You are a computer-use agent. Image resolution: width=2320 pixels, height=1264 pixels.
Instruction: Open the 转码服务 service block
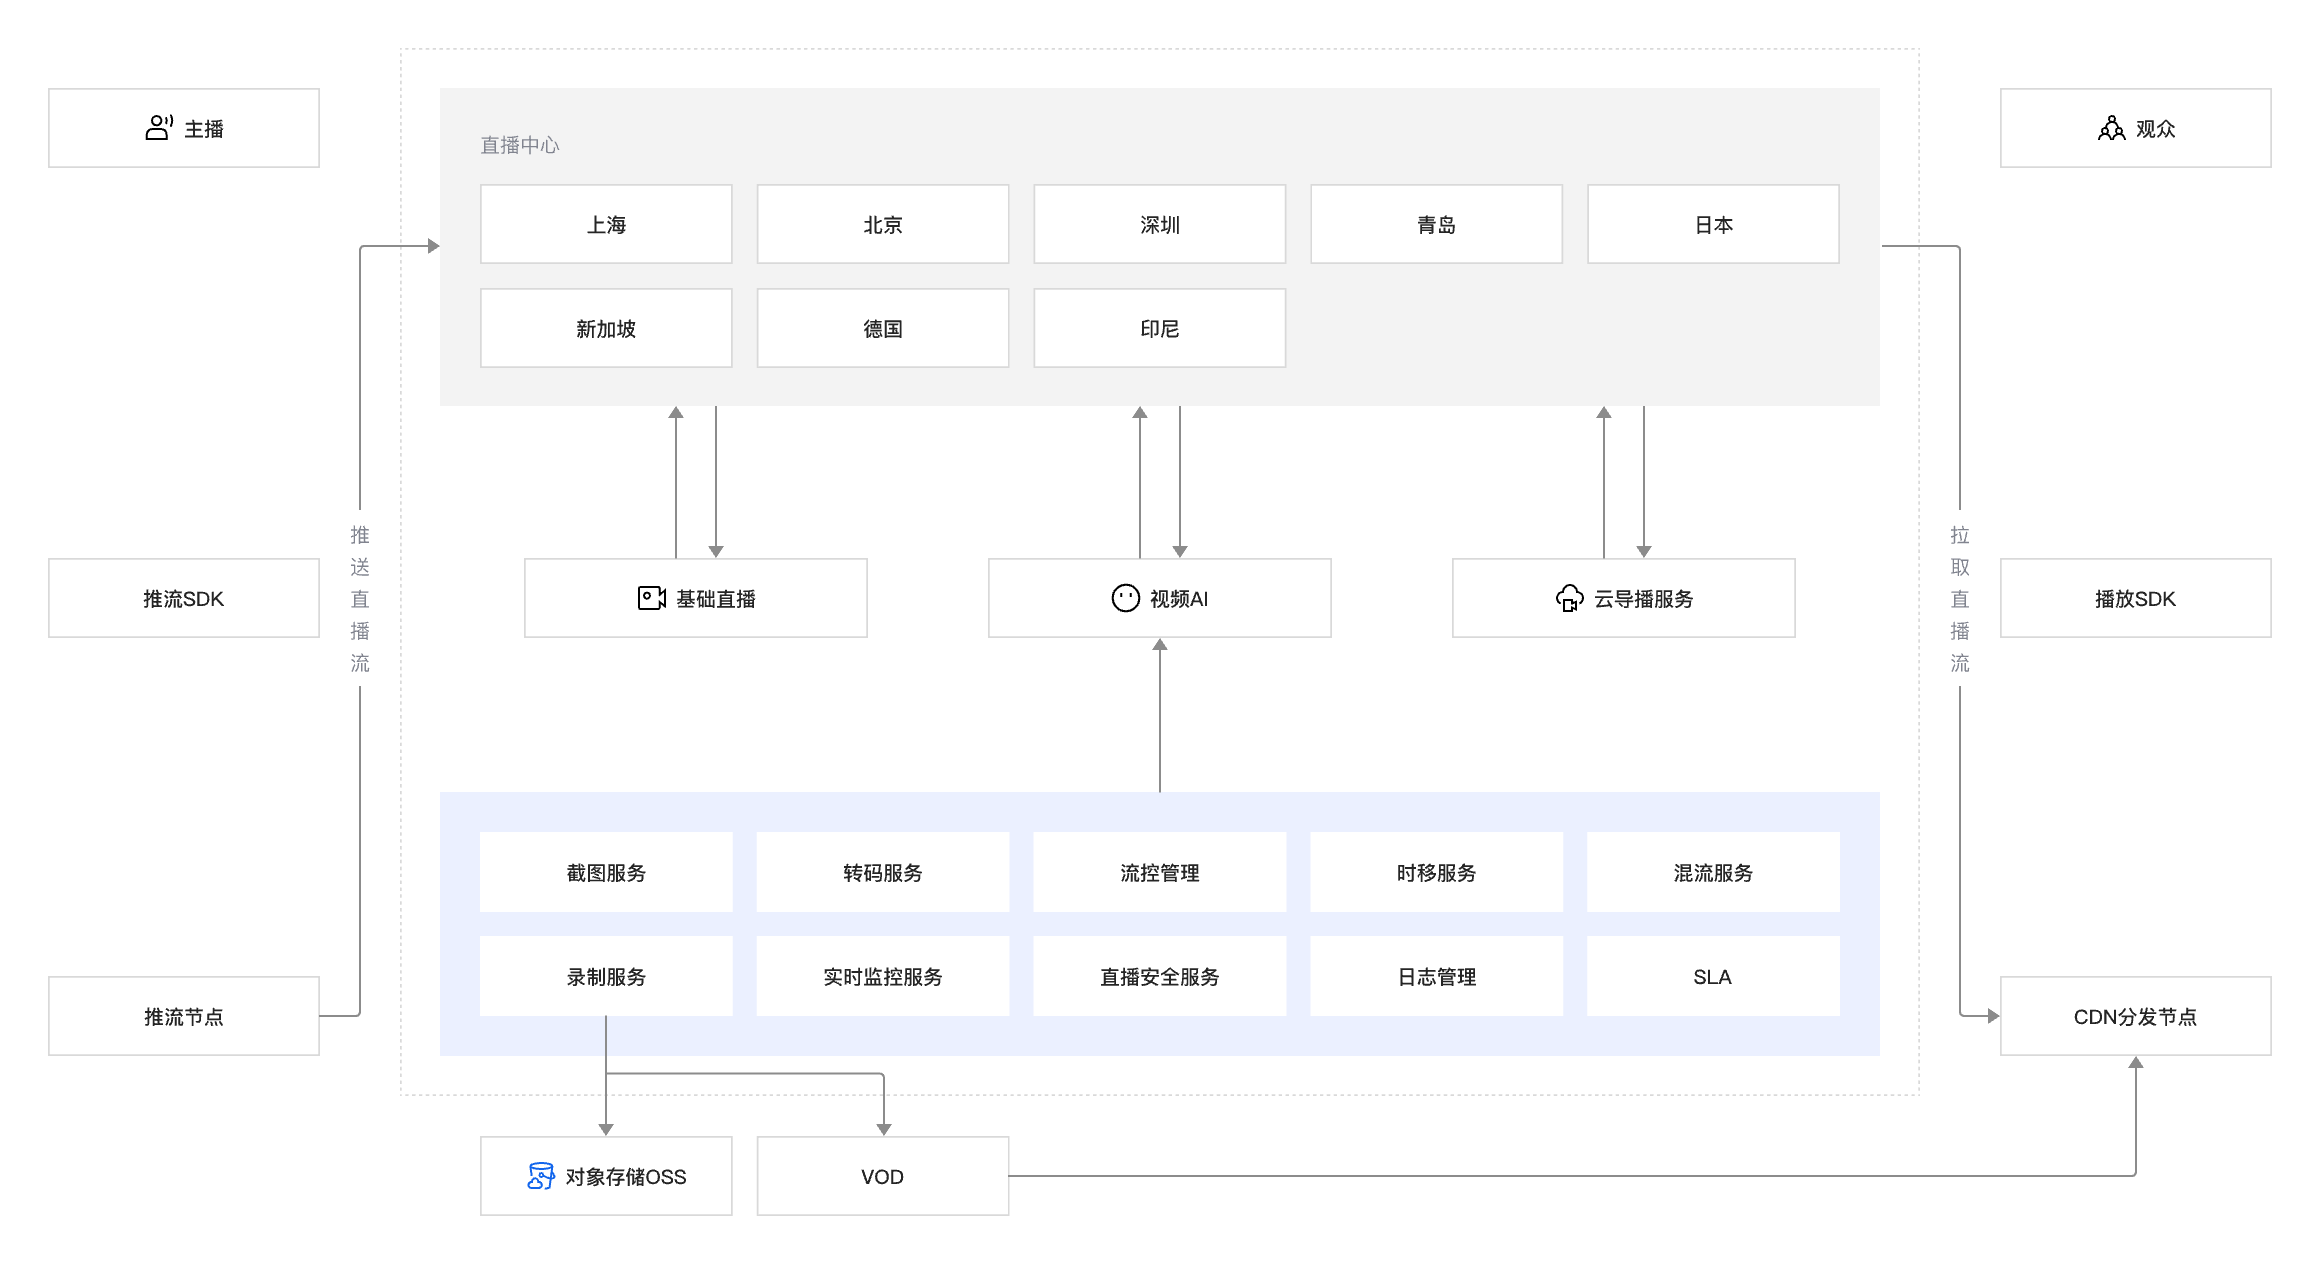pyautogui.click(x=882, y=872)
